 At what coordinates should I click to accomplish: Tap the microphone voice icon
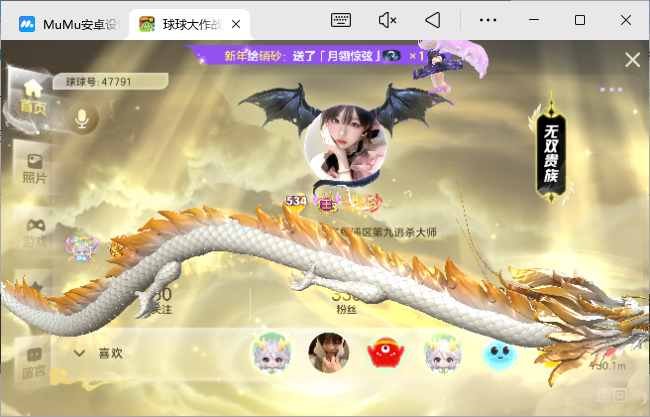(84, 120)
